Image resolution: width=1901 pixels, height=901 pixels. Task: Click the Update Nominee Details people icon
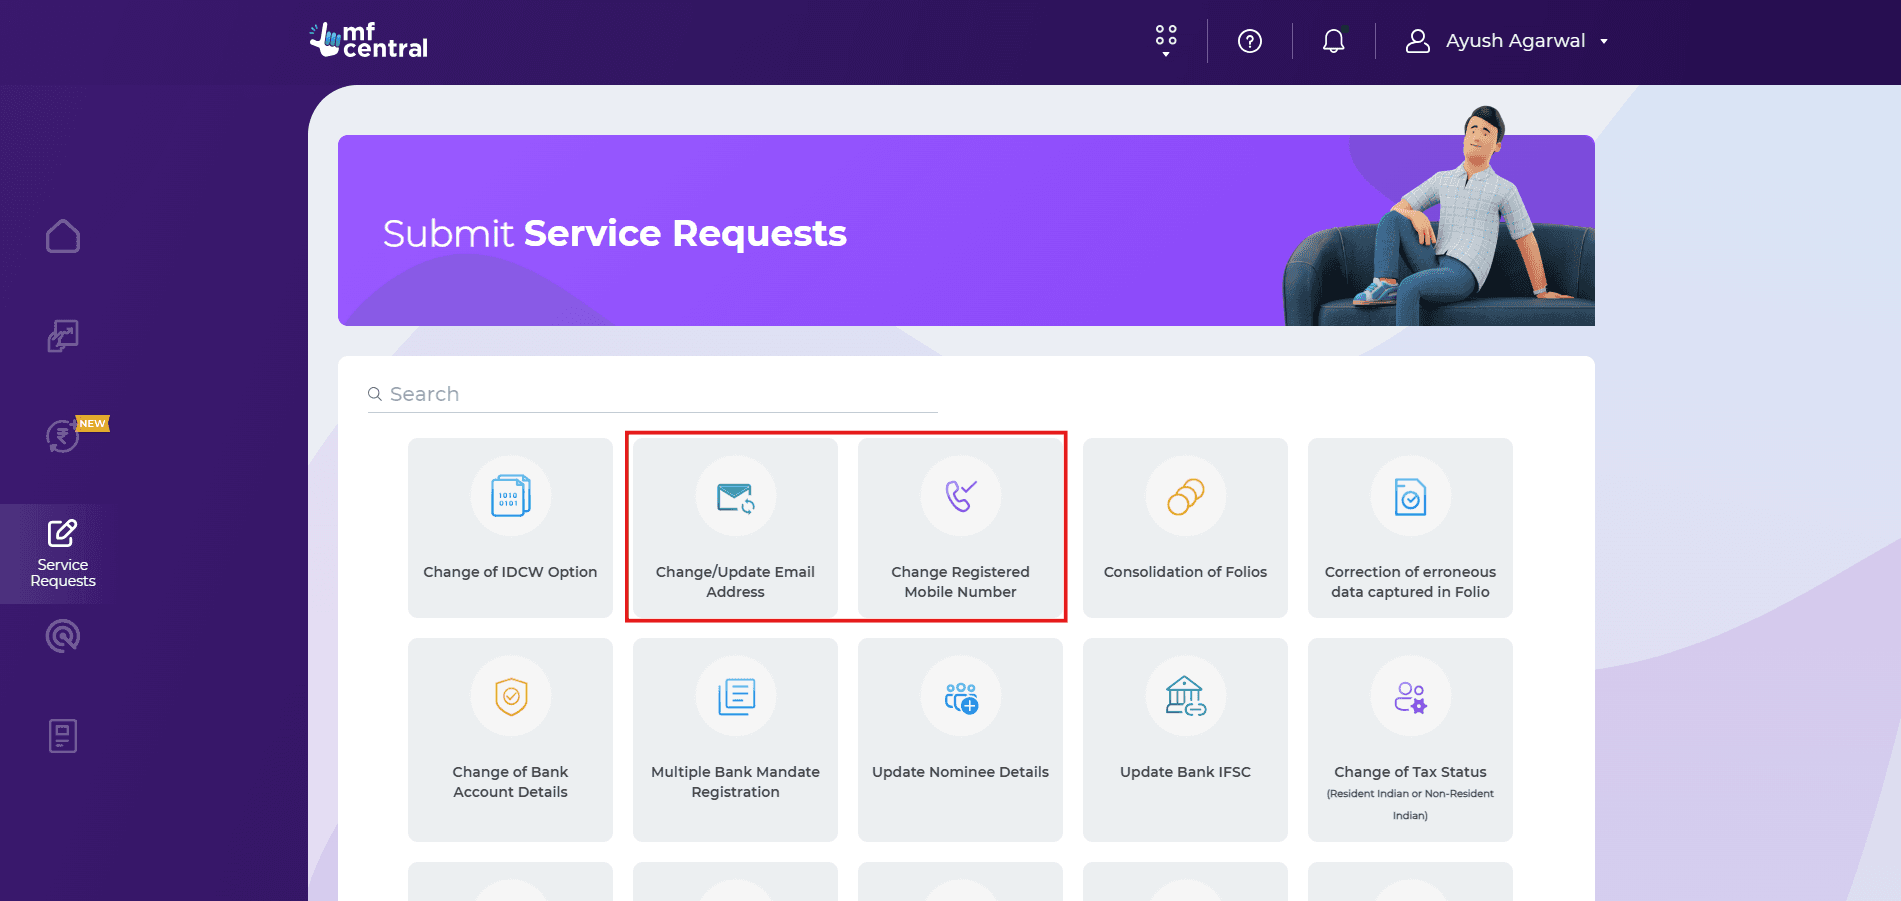[961, 696]
